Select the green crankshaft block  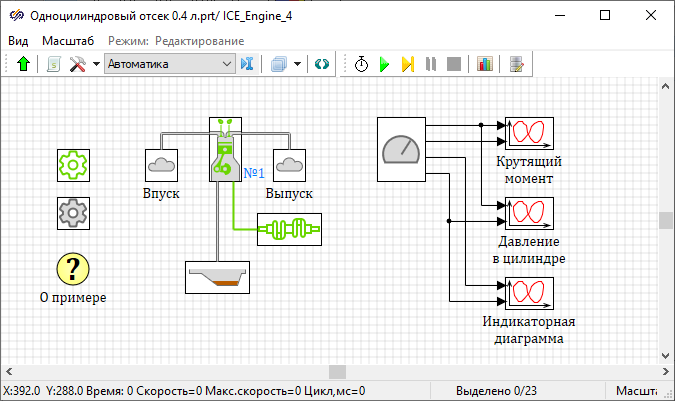290,229
